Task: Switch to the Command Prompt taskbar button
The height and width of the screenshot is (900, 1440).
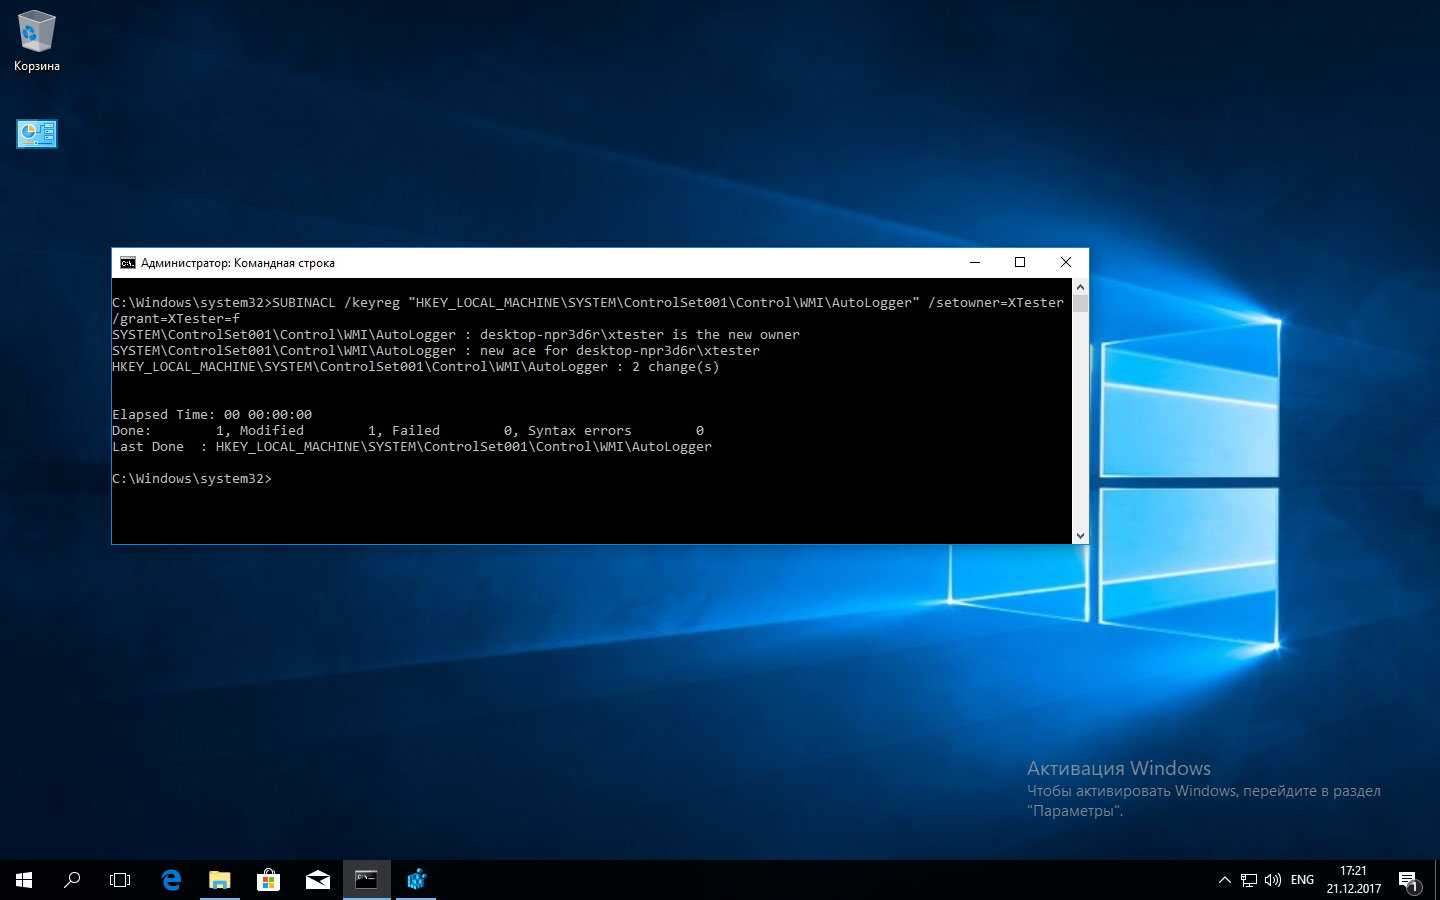Action: point(366,880)
